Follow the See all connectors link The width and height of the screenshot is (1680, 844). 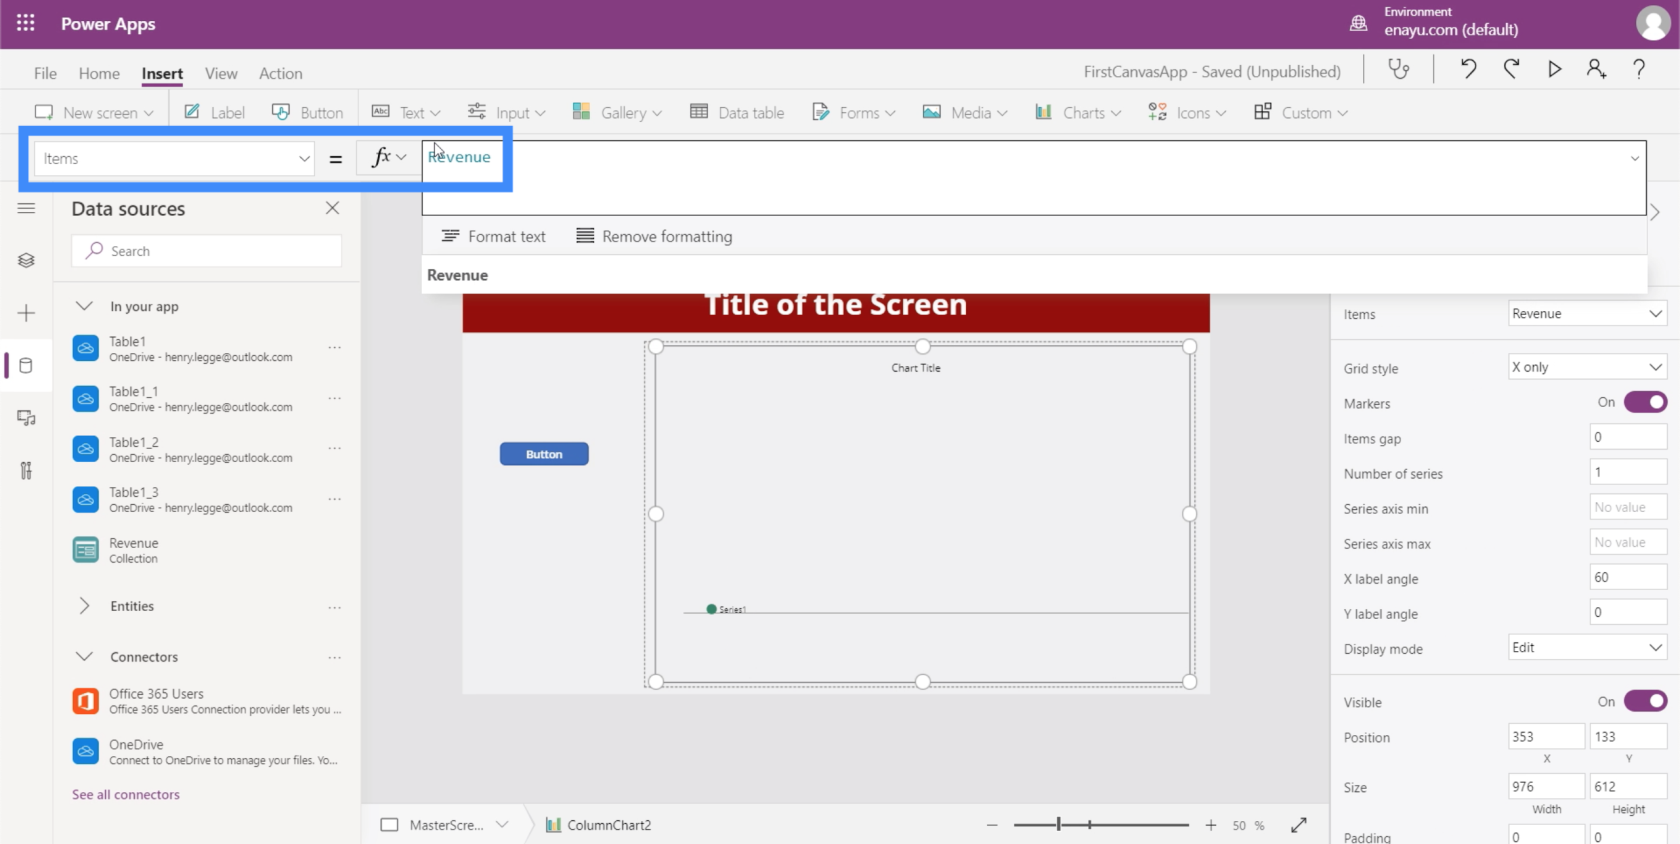click(x=126, y=794)
